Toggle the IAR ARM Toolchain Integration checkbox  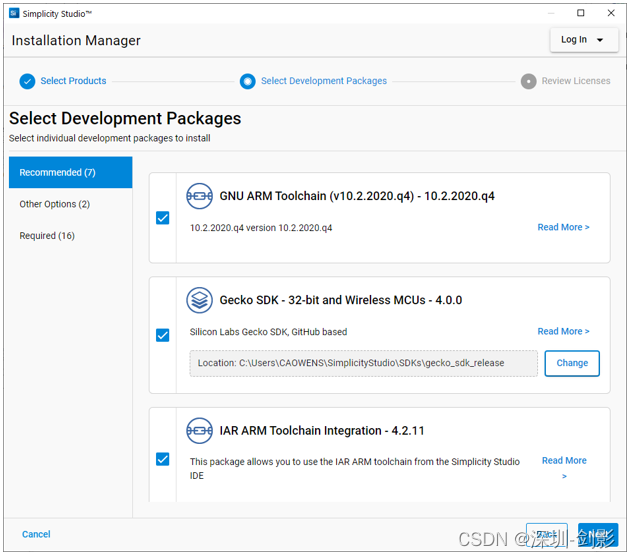click(163, 459)
